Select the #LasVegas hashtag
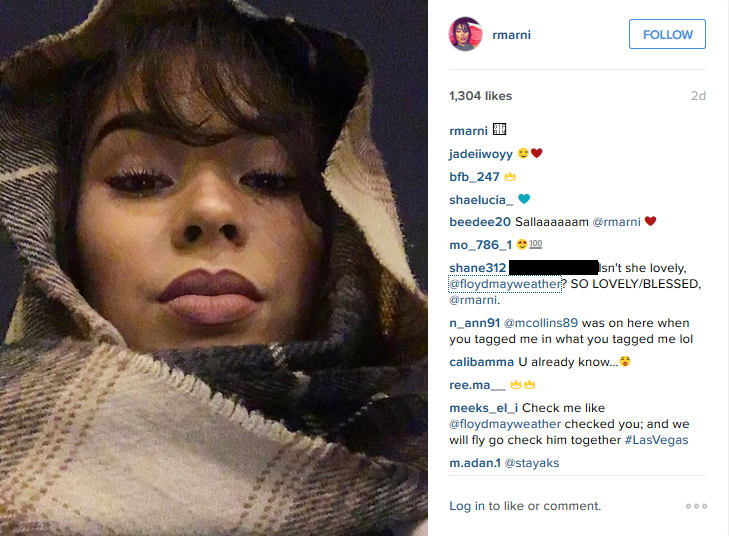The image size is (729, 536). [656, 440]
